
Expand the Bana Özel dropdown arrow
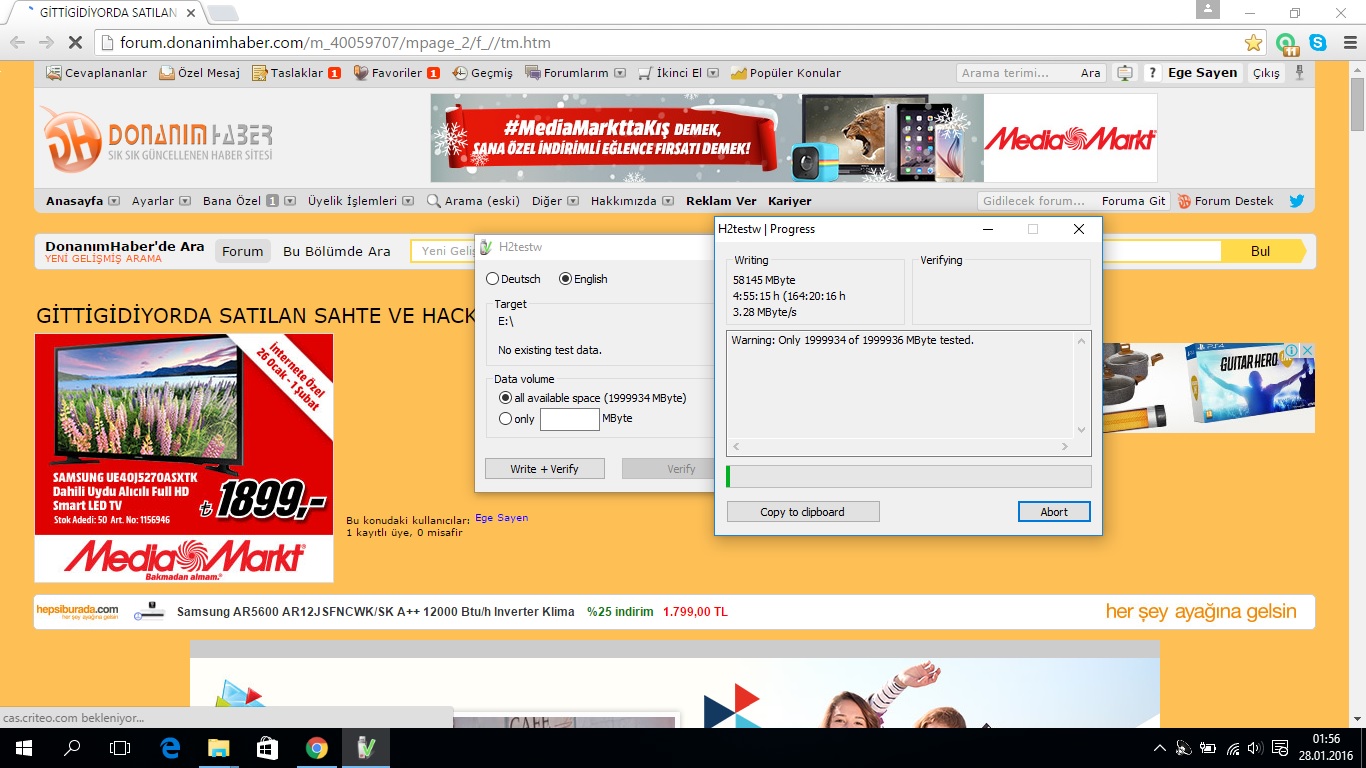pos(290,201)
